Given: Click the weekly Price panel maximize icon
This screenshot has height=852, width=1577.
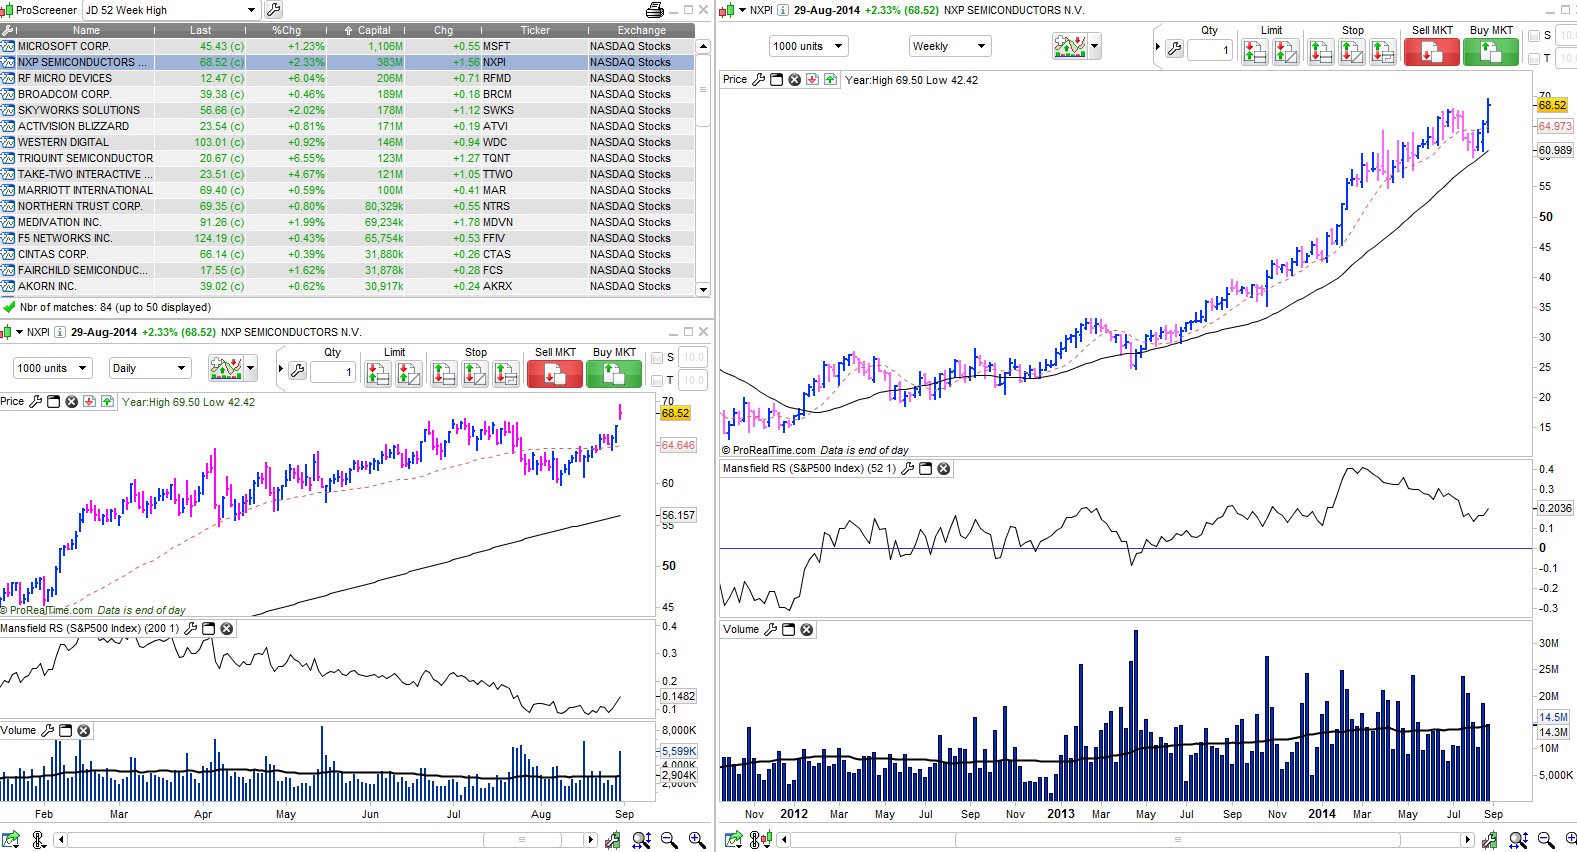Looking at the screenshot, I should [x=776, y=80].
